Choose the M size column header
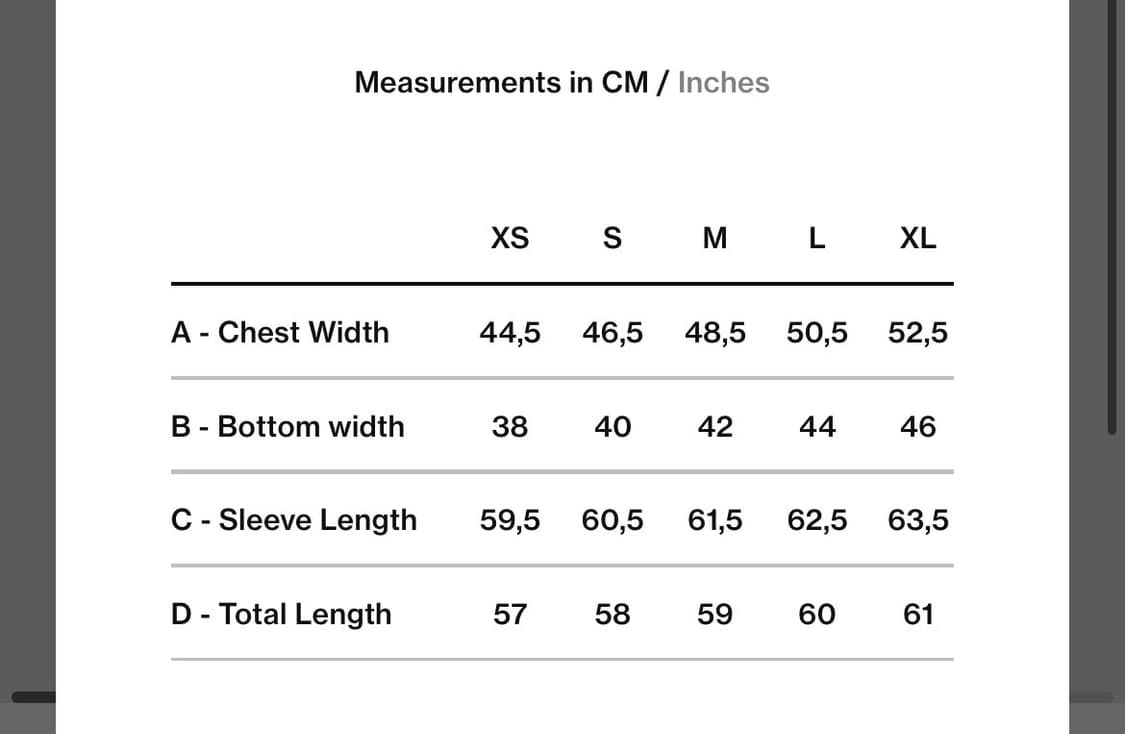 [x=715, y=238]
